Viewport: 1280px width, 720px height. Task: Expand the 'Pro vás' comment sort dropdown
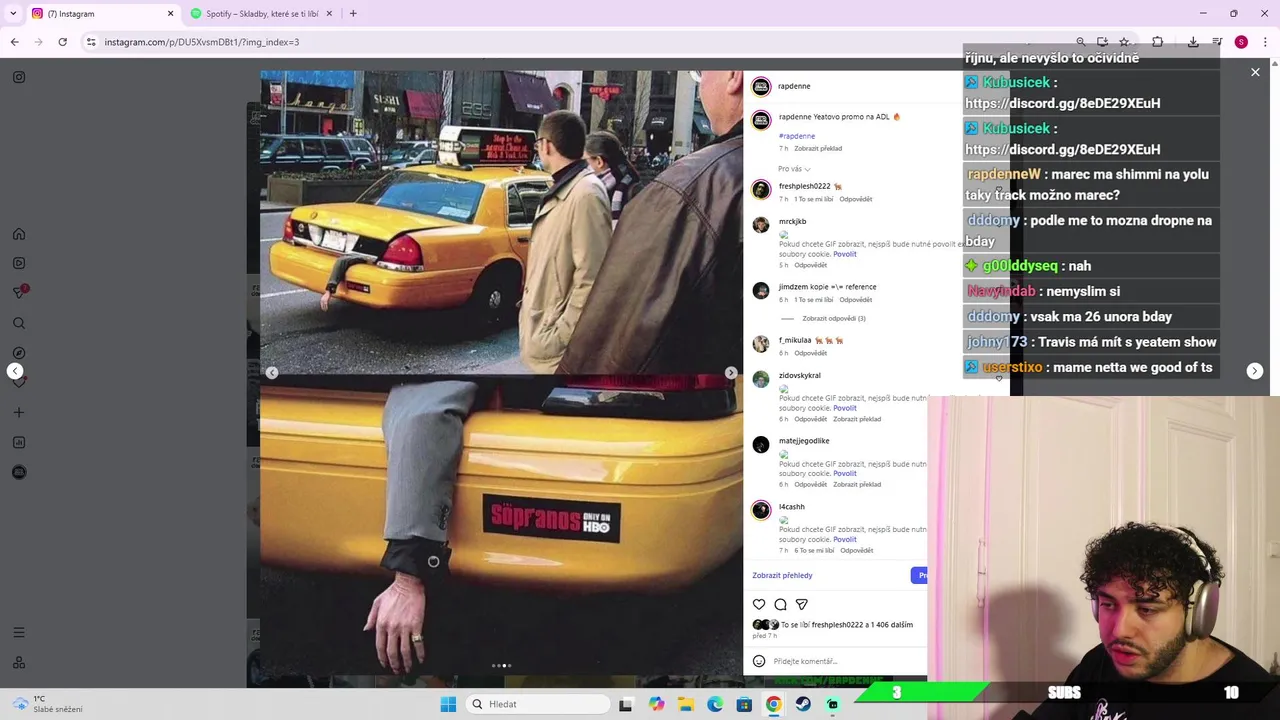[794, 169]
